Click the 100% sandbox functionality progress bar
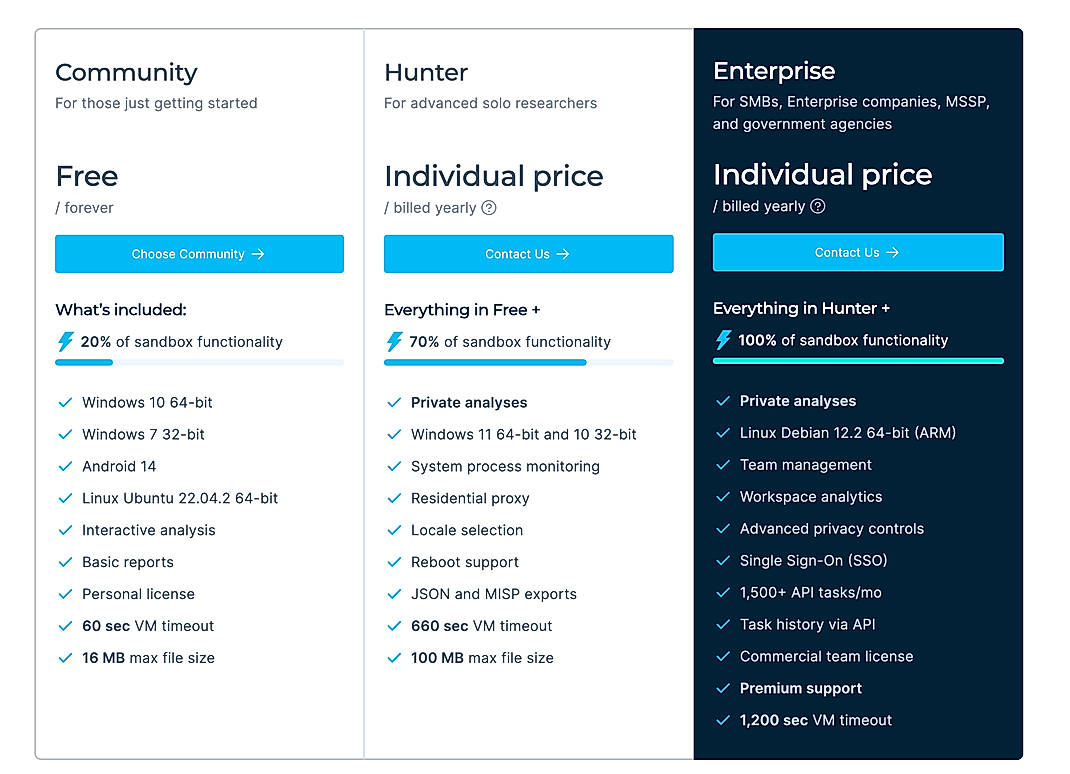This screenshot has height=774, width=1070. pyautogui.click(x=858, y=362)
